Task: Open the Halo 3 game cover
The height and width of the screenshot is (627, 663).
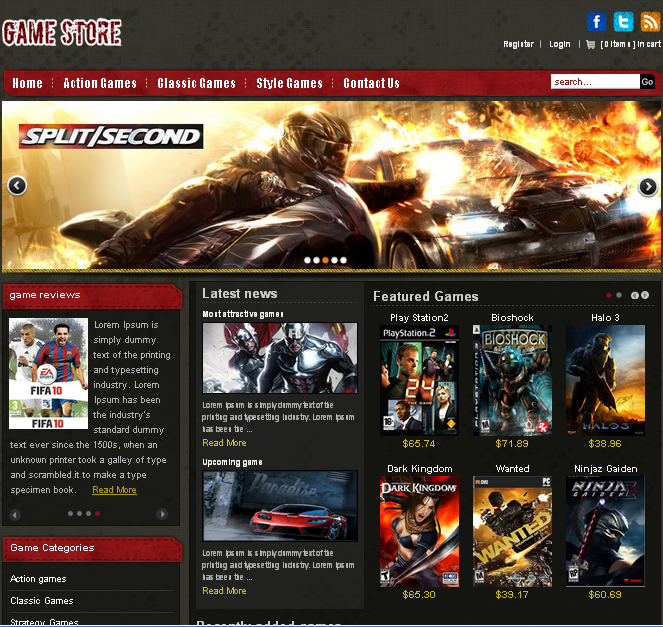Action: pos(605,380)
